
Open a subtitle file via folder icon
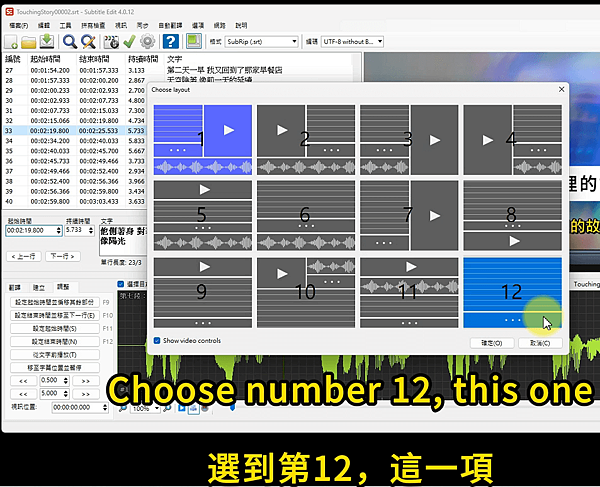(x=29, y=41)
